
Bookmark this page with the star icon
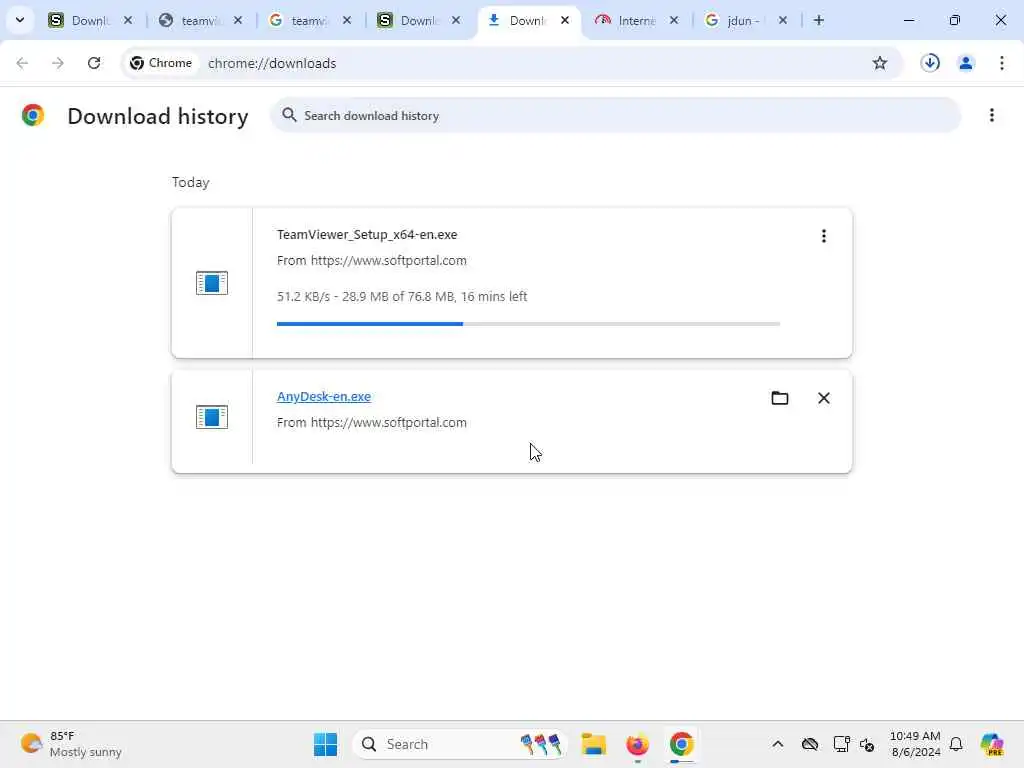(880, 63)
